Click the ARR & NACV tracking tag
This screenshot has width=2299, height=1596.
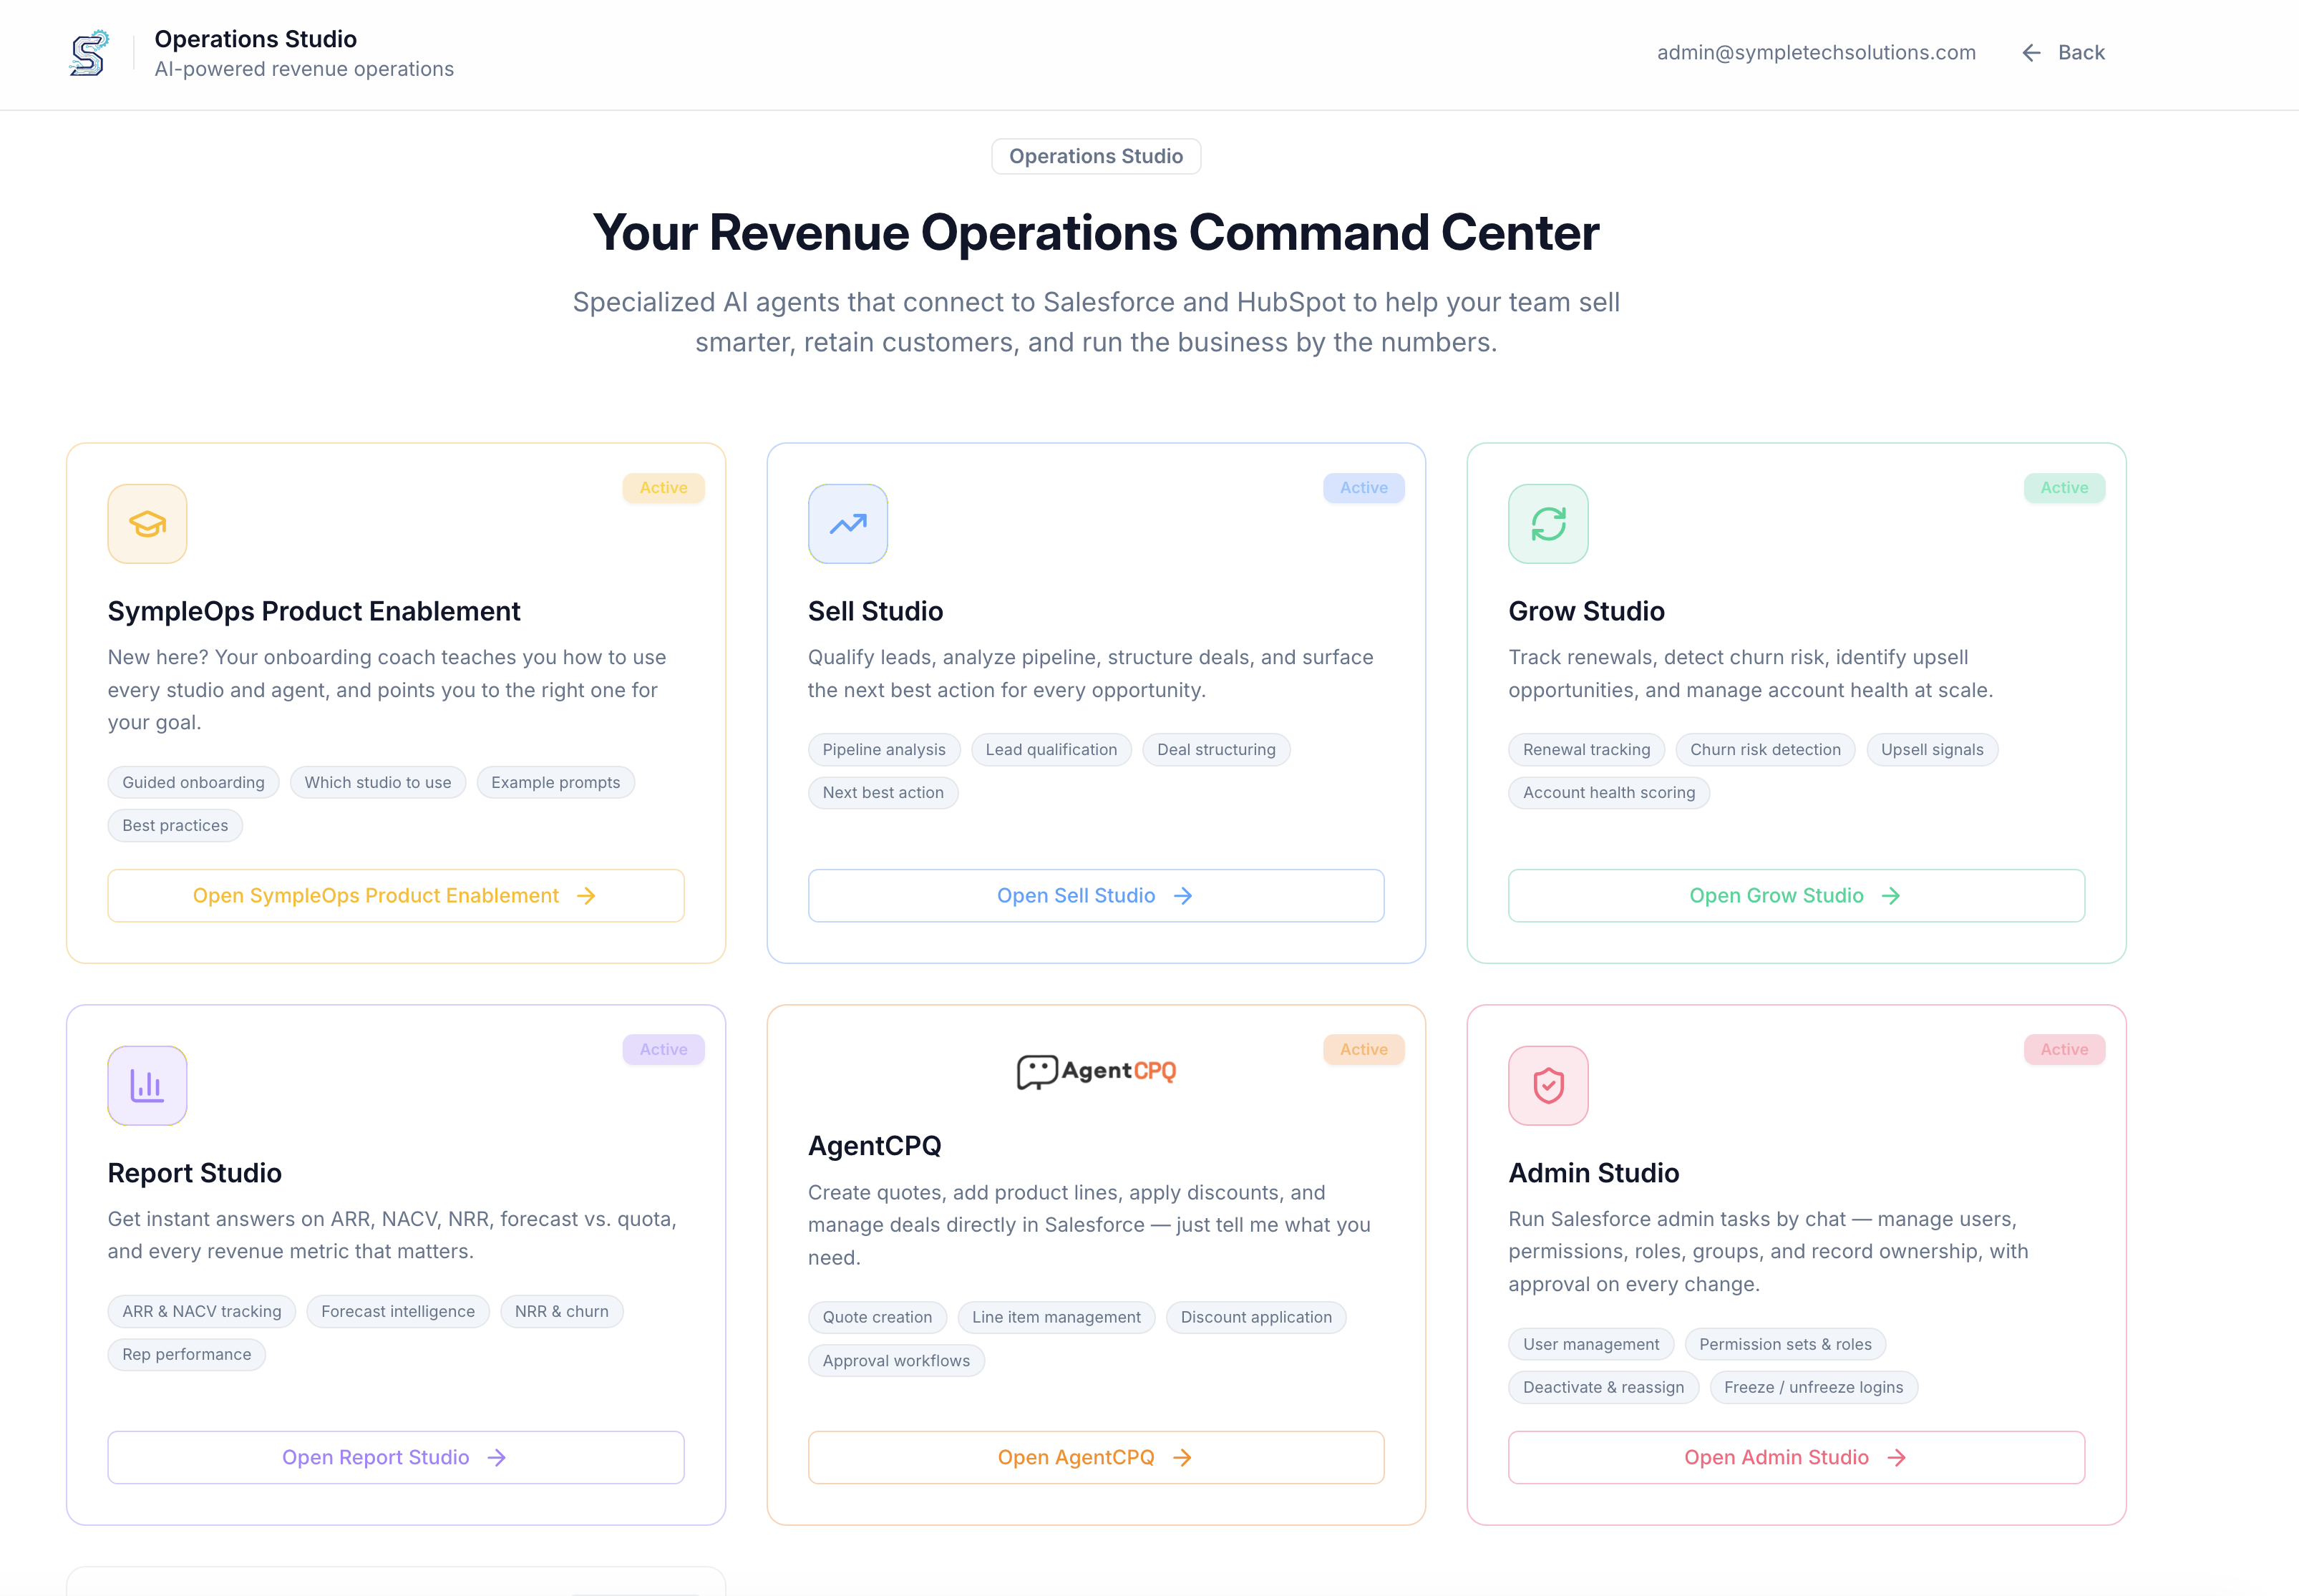click(202, 1312)
